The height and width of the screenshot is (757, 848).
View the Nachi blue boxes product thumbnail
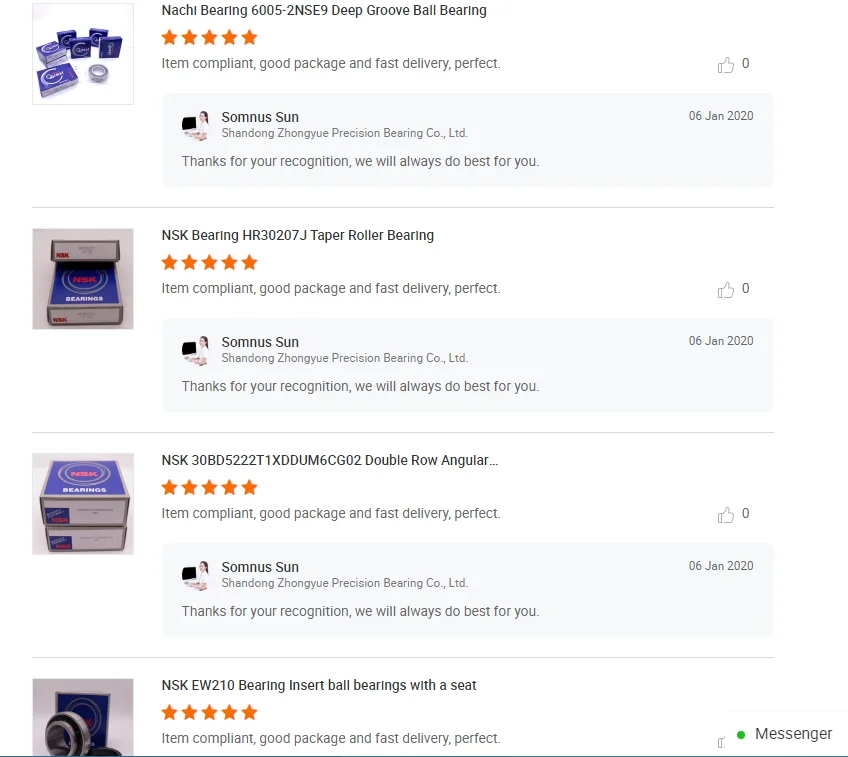(x=83, y=54)
